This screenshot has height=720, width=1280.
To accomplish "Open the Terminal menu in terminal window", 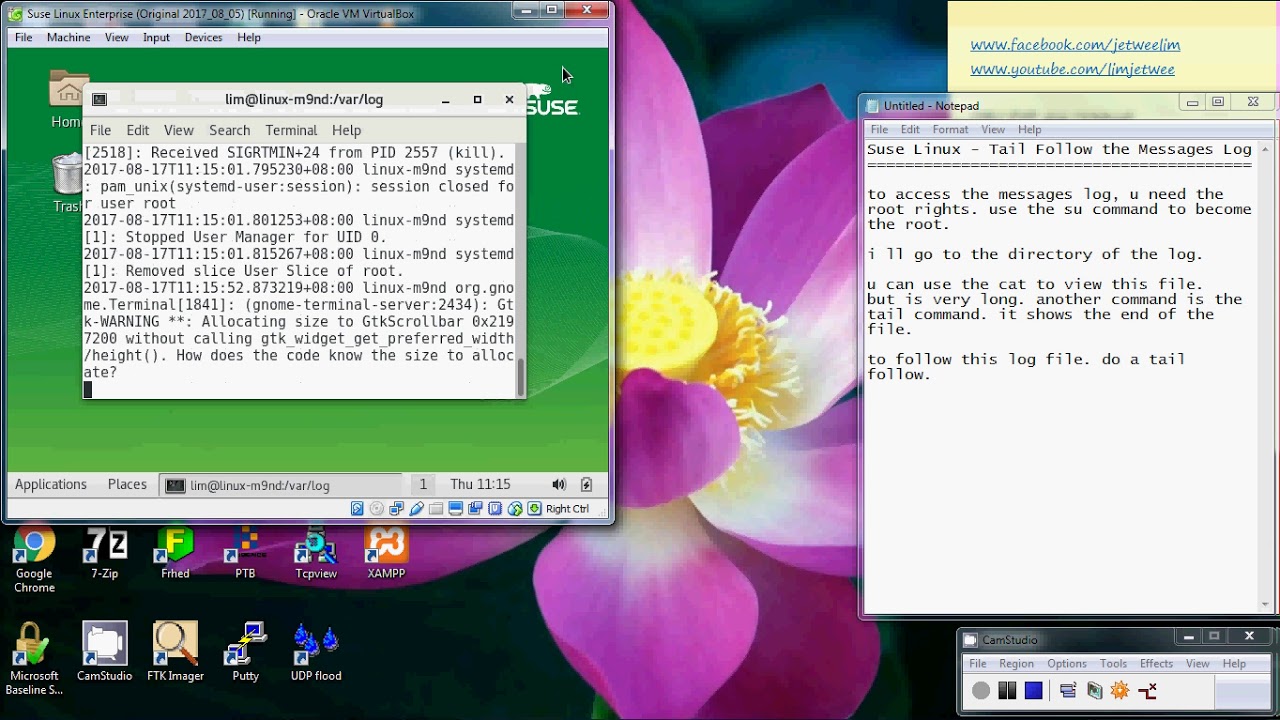I will pyautogui.click(x=291, y=130).
